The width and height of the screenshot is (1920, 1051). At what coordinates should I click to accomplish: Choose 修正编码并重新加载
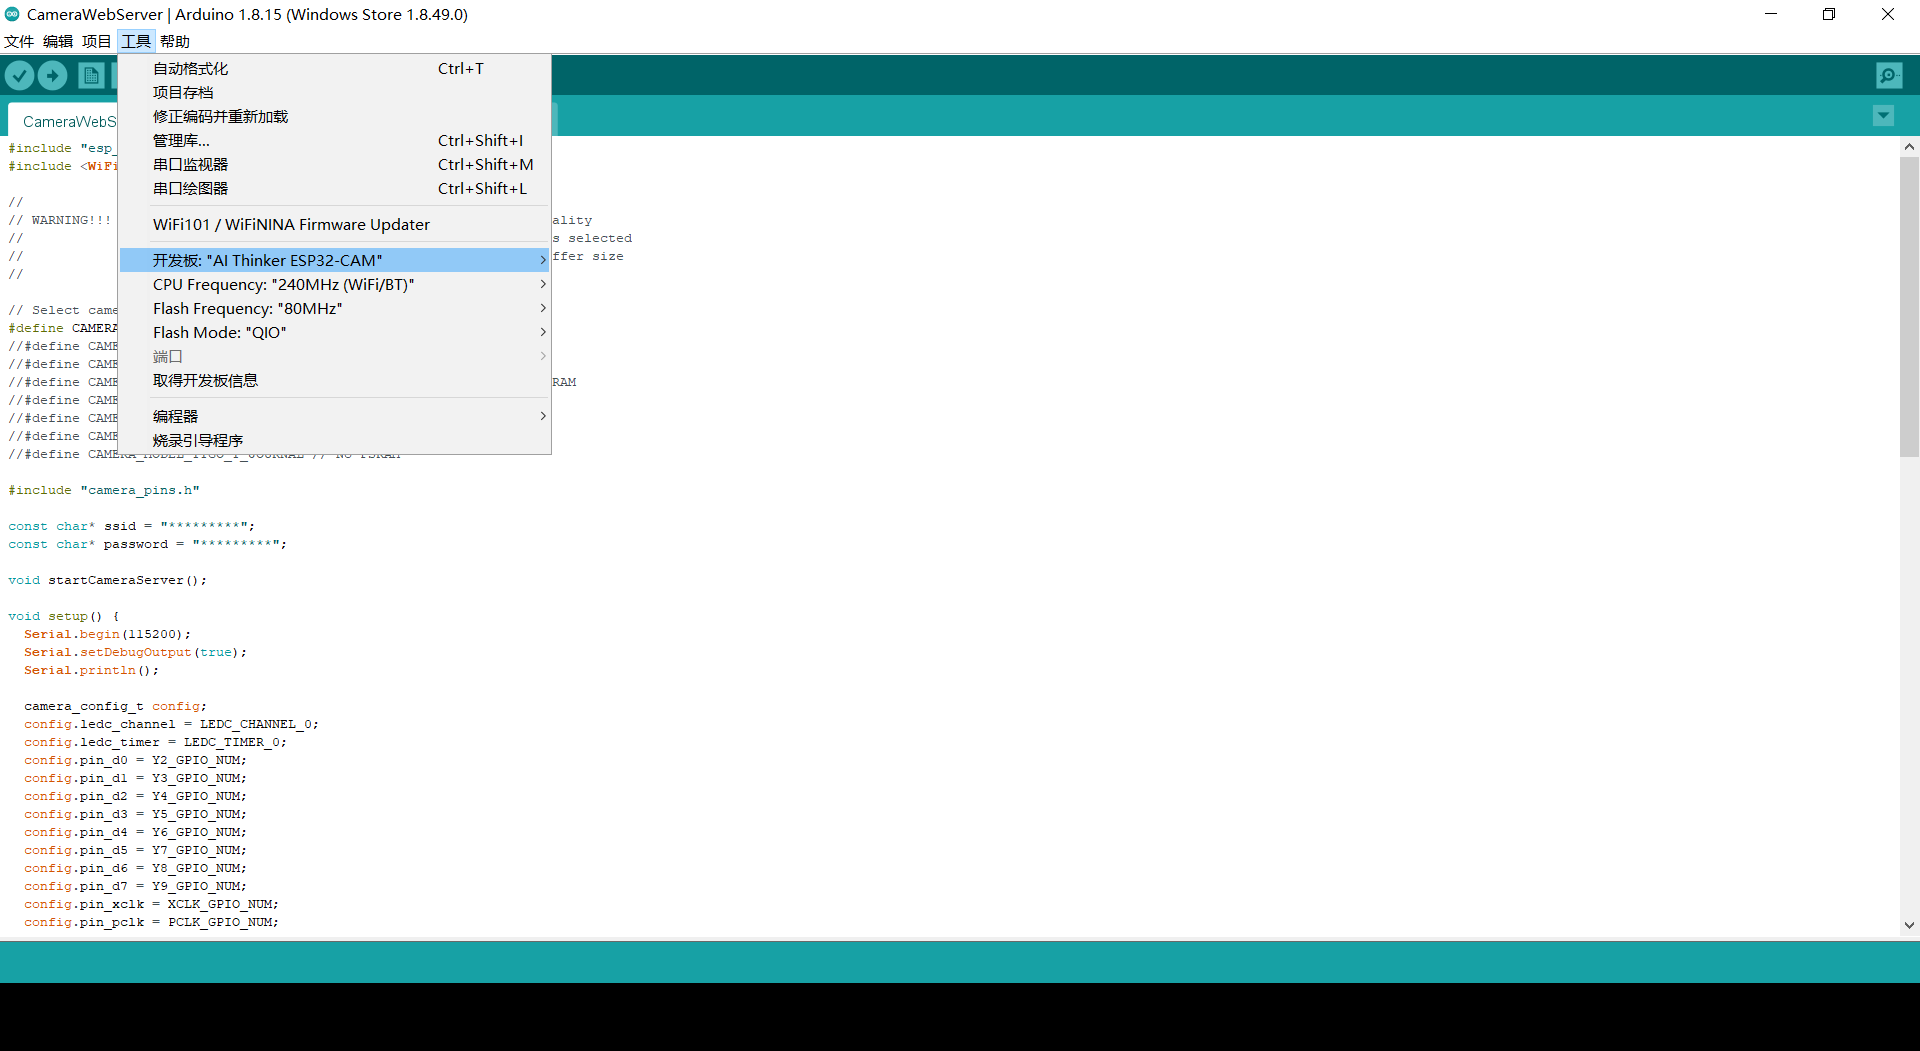pos(335,117)
